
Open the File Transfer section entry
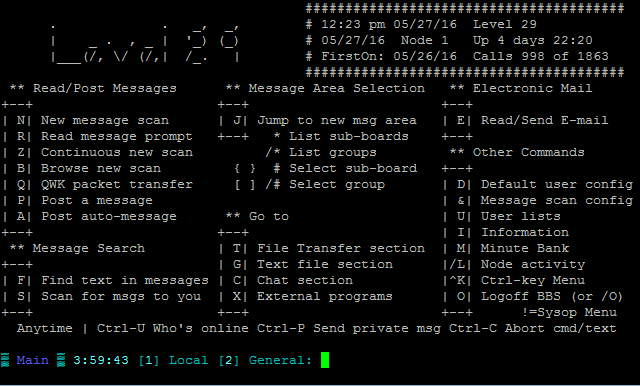tap(341, 248)
